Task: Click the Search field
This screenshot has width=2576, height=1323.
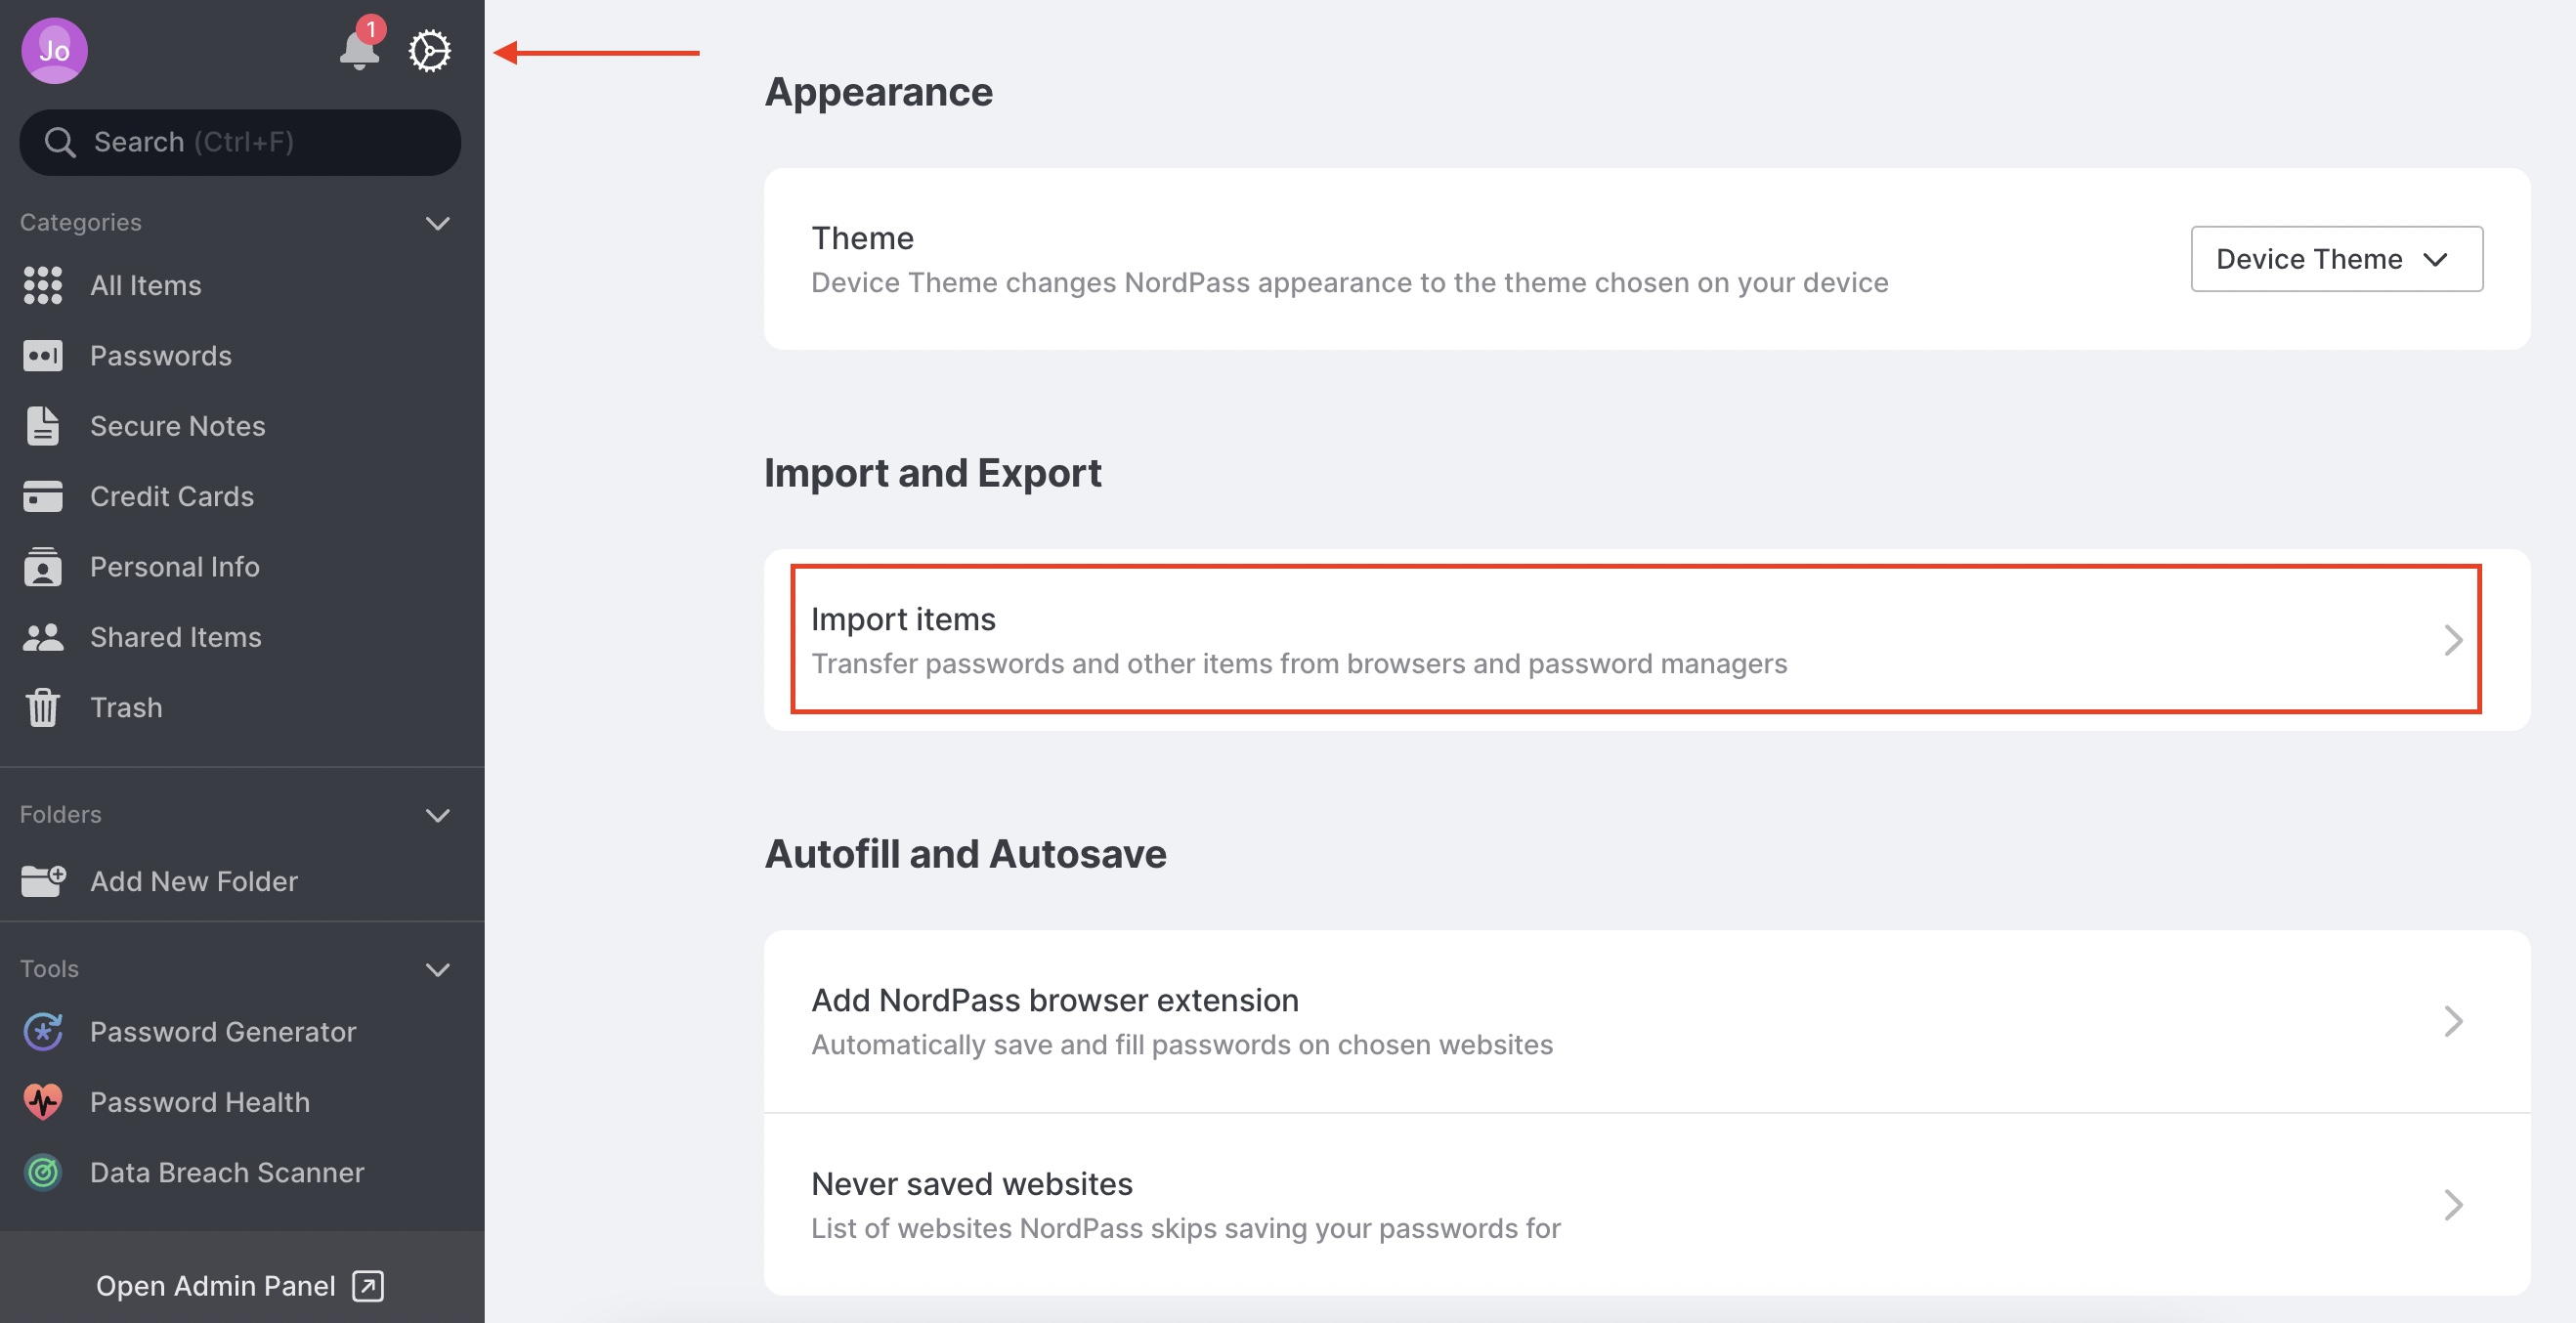Action: pos(240,142)
